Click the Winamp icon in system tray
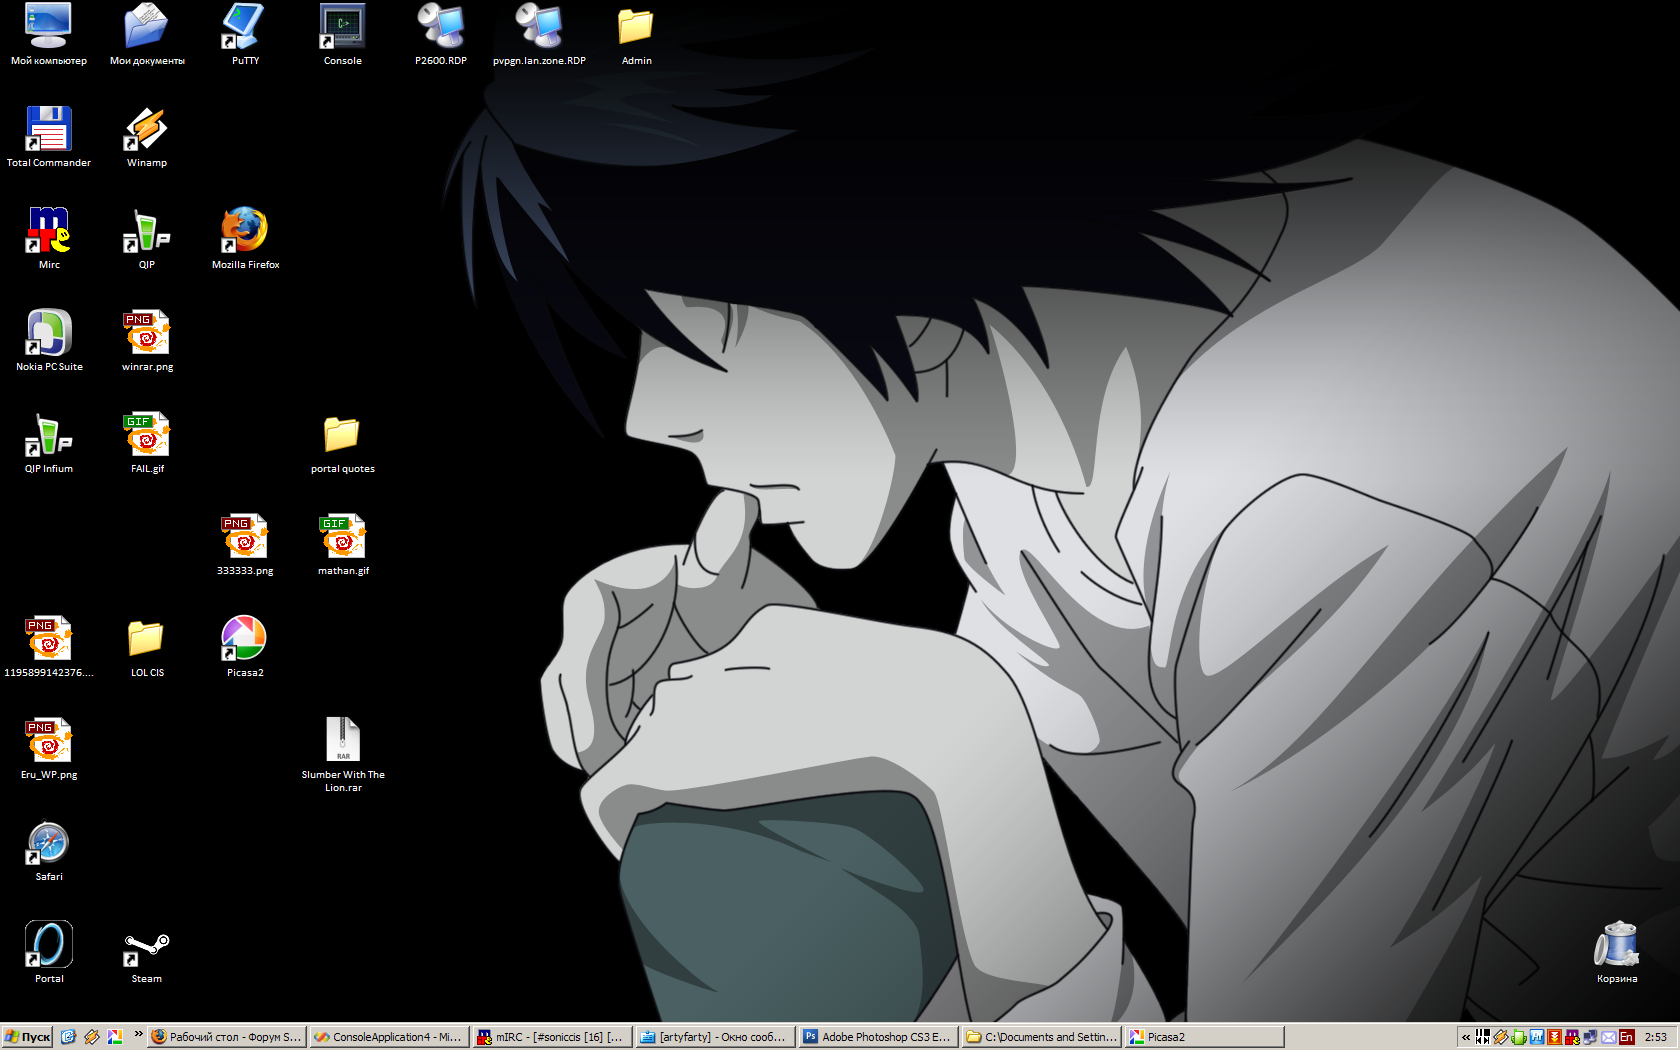Viewport: 1680px width, 1050px height. pyautogui.click(x=1501, y=1037)
